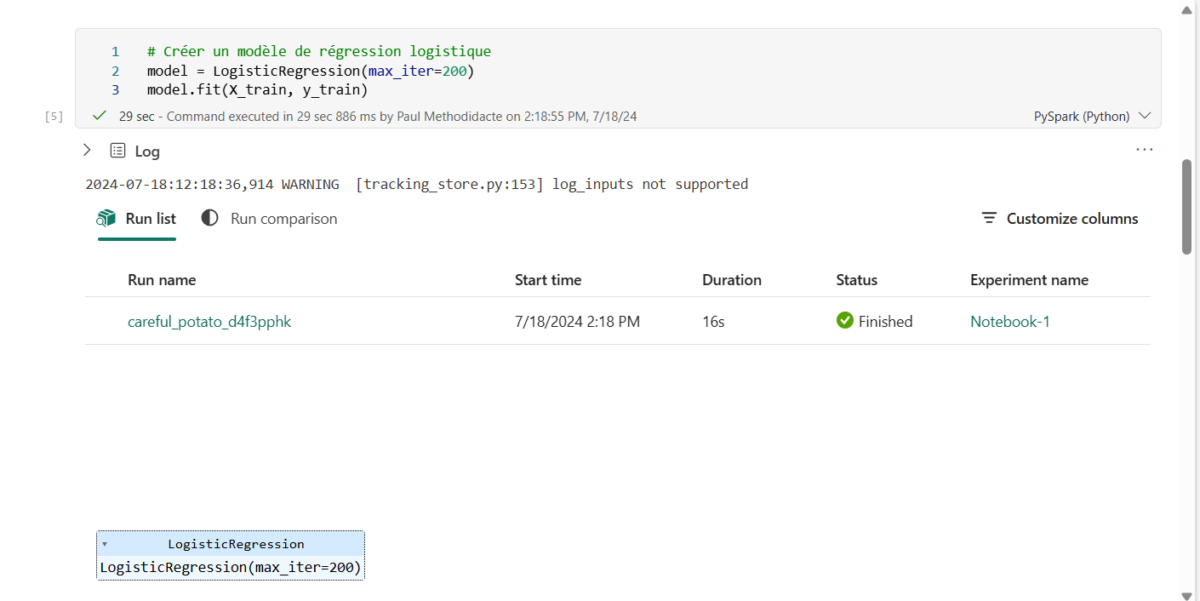Click the Start time column header
The width and height of the screenshot is (1200, 601).
pos(548,280)
